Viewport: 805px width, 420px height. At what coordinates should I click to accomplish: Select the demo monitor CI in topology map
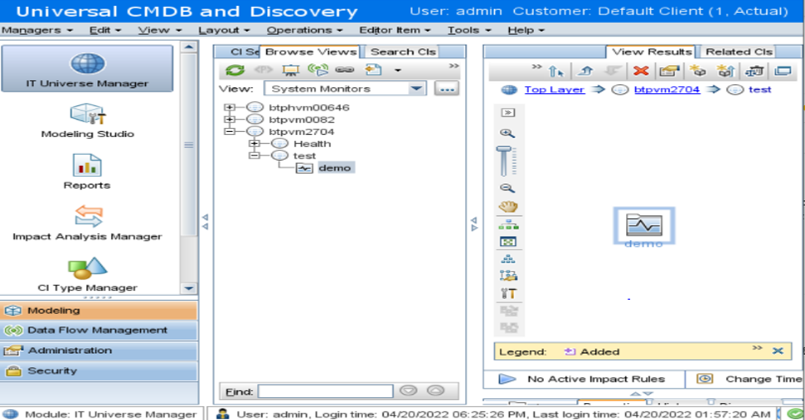click(x=644, y=226)
